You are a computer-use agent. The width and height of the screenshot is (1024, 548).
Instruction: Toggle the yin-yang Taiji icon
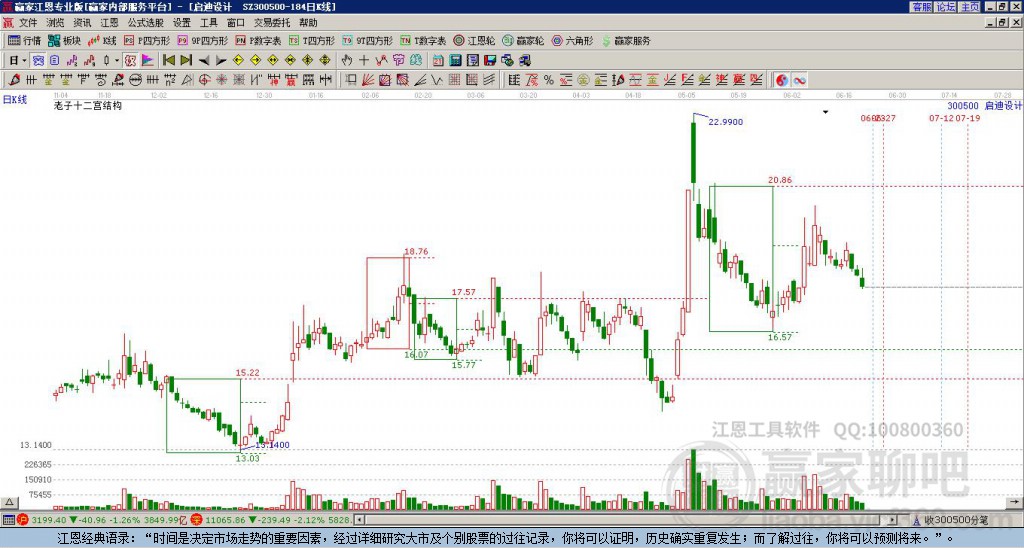click(782, 80)
